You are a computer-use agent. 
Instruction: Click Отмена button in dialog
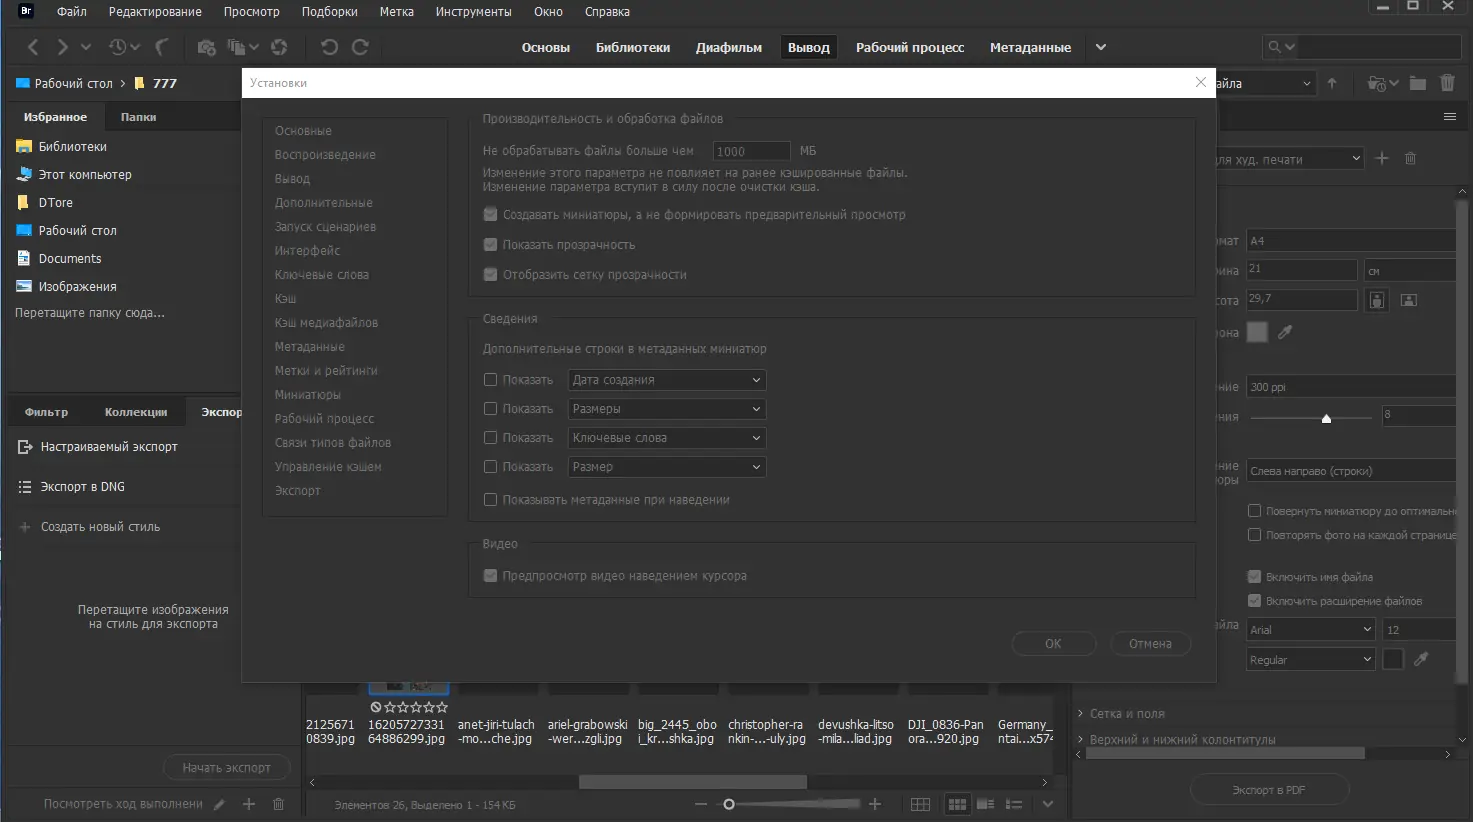pyautogui.click(x=1150, y=644)
